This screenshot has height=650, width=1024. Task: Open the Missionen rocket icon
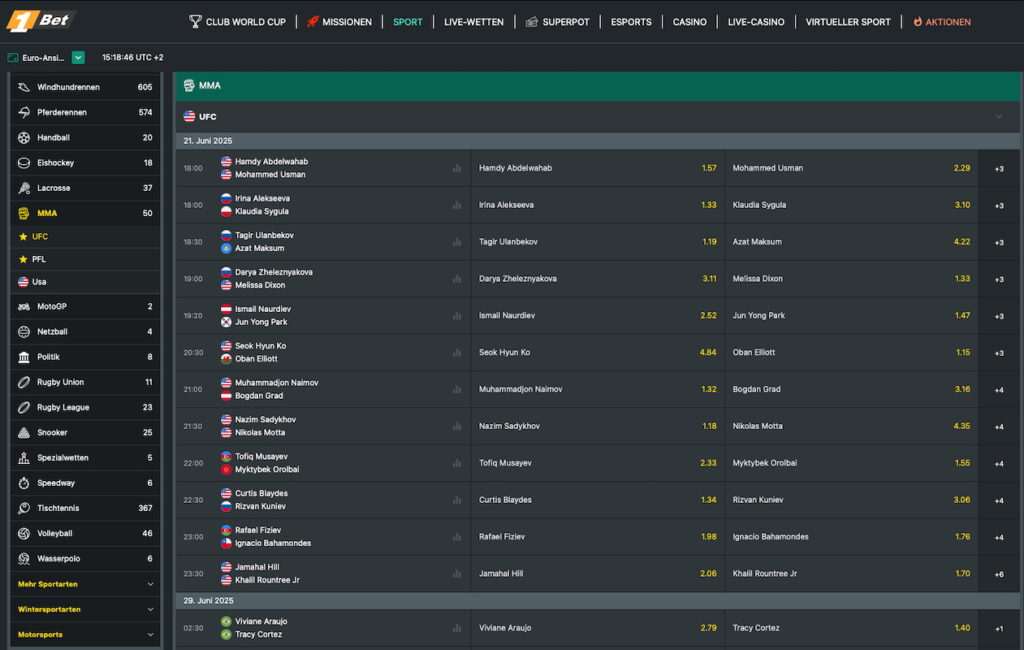tap(313, 22)
